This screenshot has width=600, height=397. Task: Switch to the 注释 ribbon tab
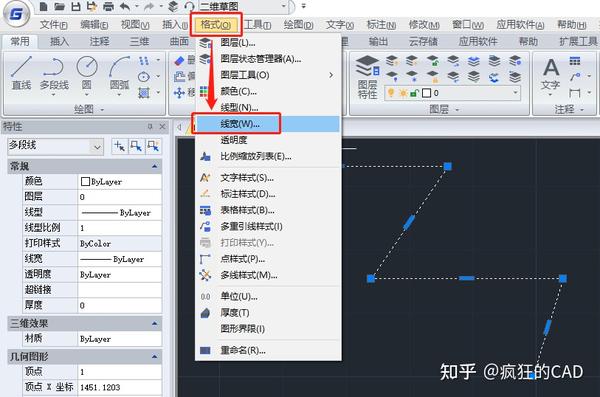tap(99, 41)
